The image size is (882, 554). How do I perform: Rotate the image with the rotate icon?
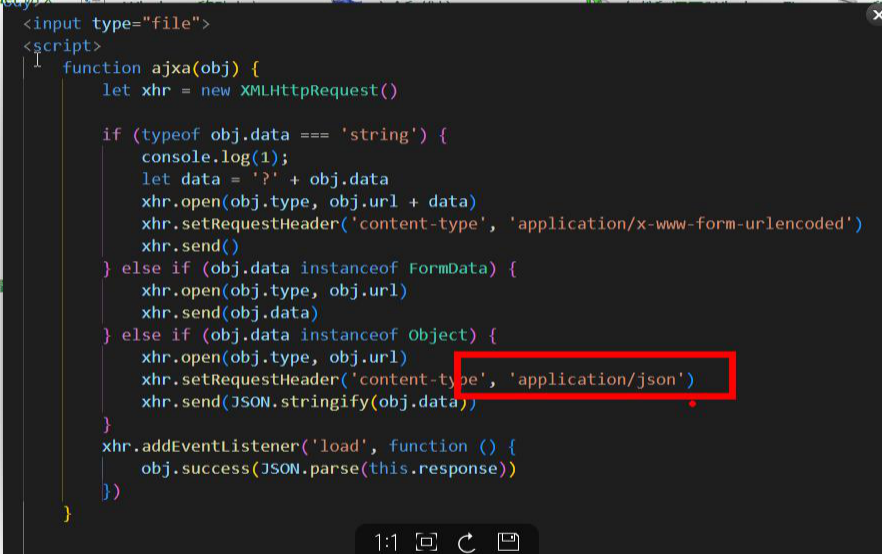tap(467, 542)
